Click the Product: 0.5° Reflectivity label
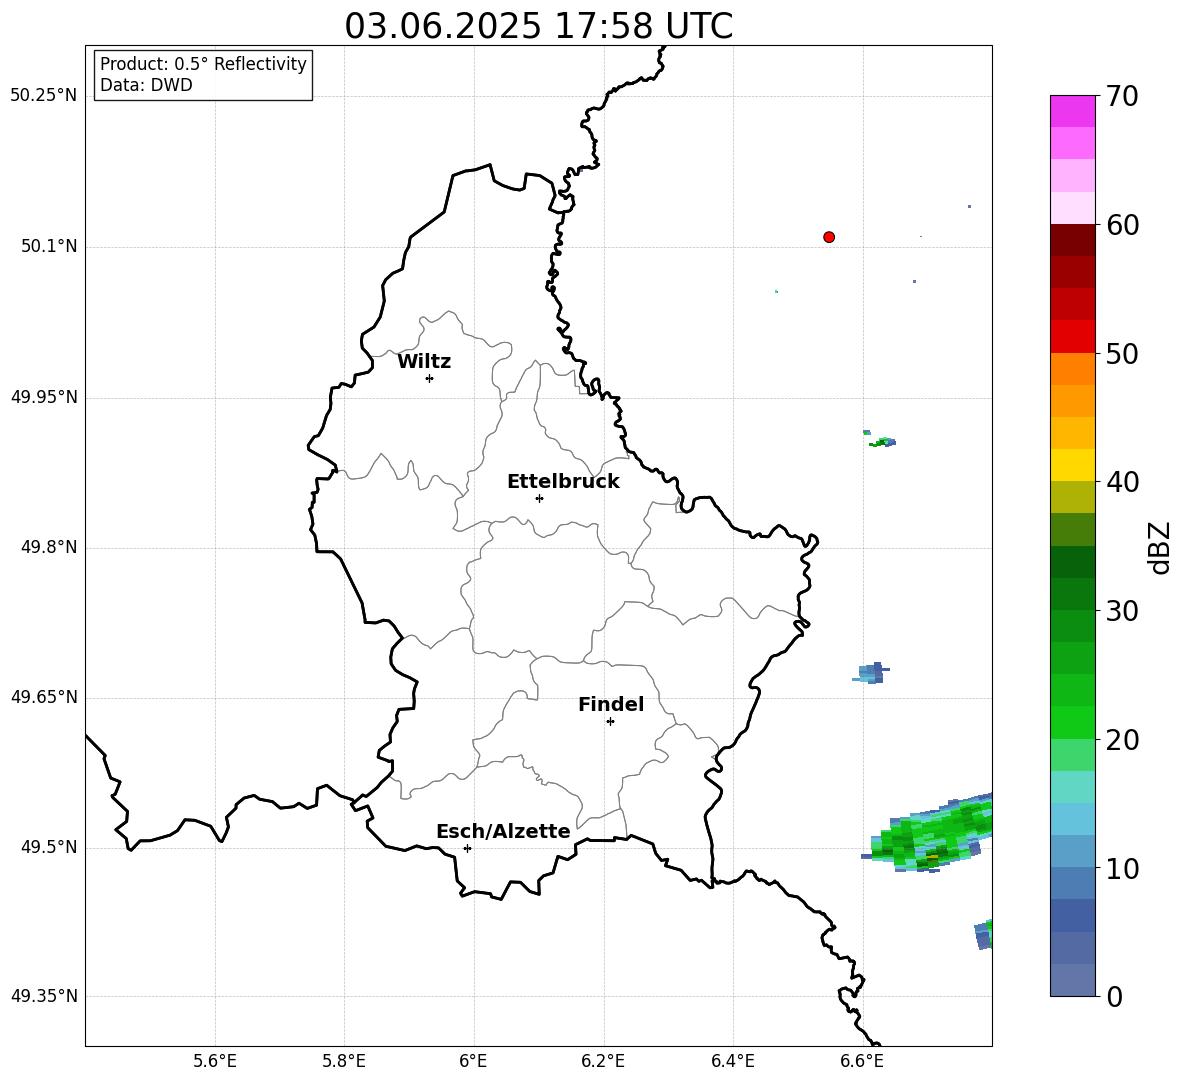The image size is (1184, 1081). tap(203, 63)
